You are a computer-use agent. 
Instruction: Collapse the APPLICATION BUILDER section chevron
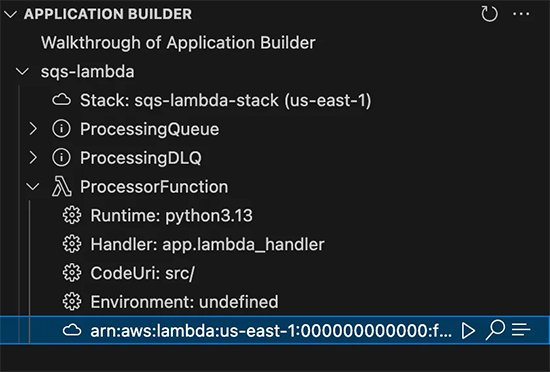(x=11, y=14)
